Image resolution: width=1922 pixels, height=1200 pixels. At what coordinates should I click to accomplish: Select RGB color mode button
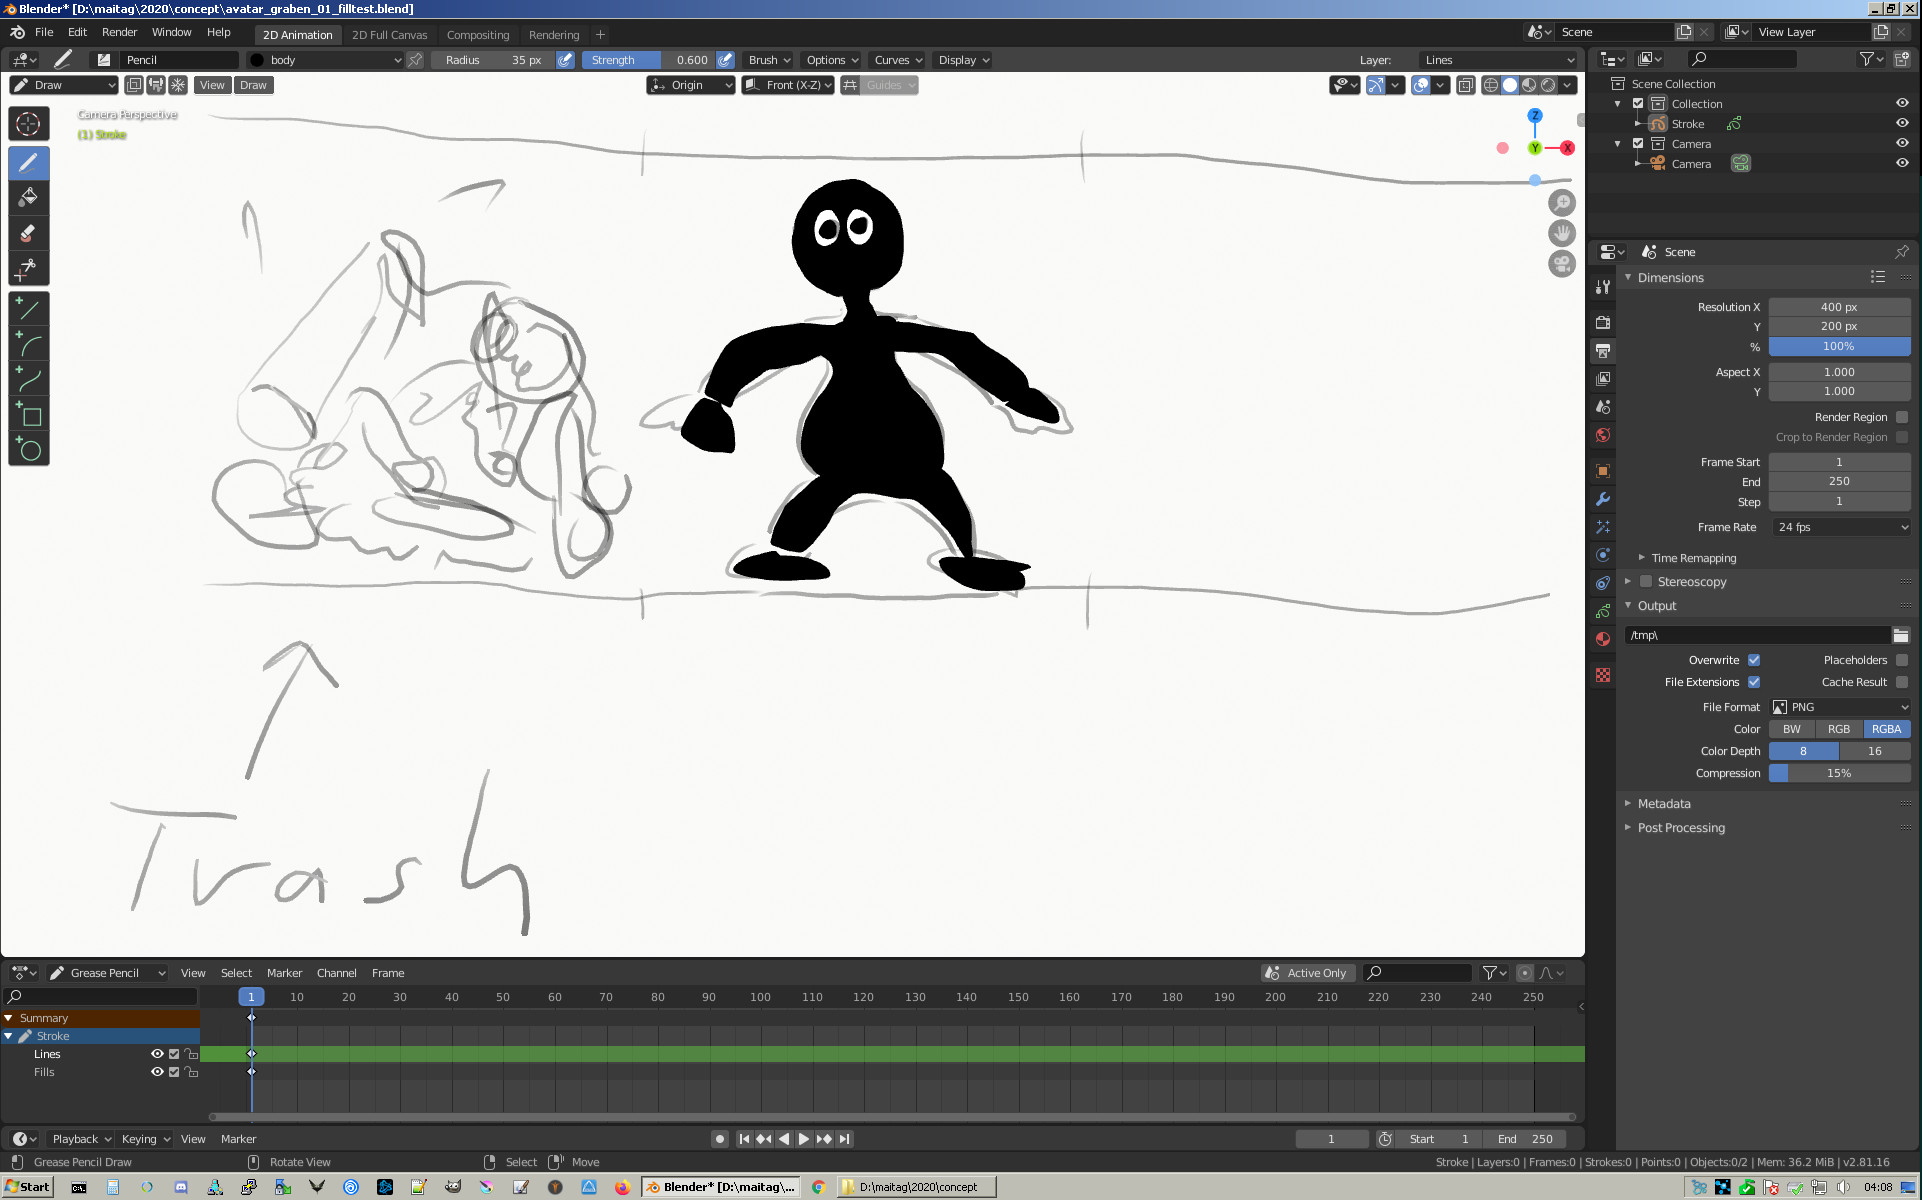pos(1838,729)
